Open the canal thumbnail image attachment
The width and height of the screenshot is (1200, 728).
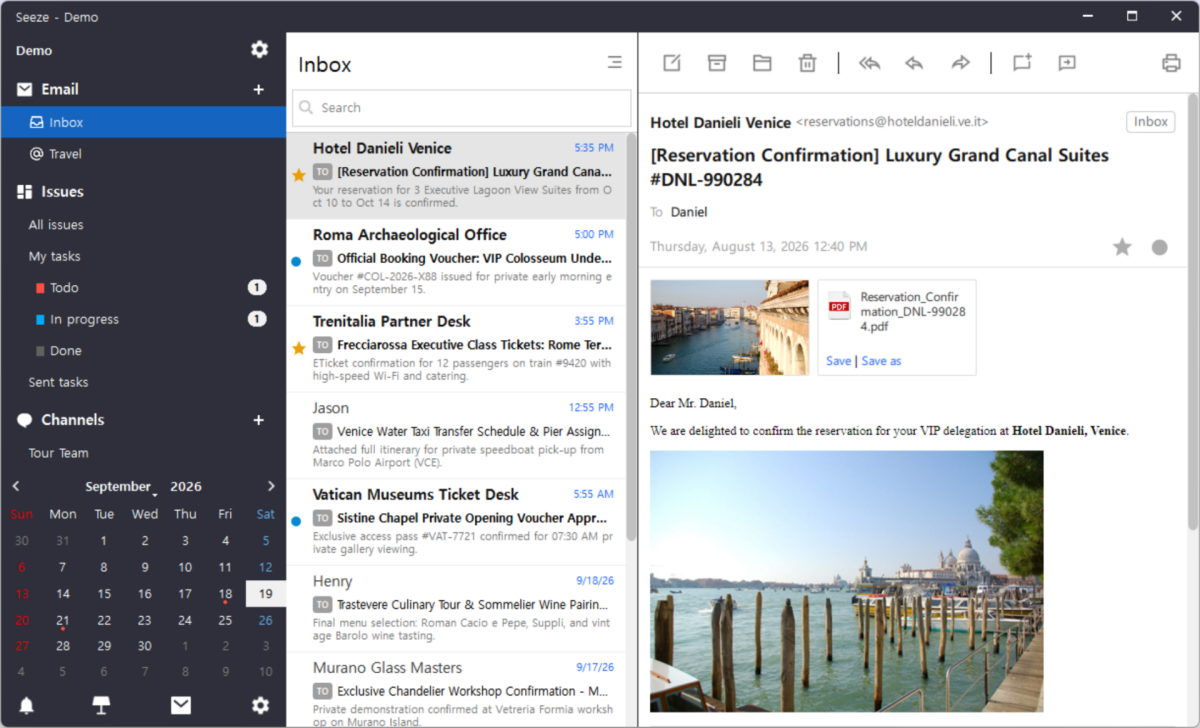coord(730,327)
